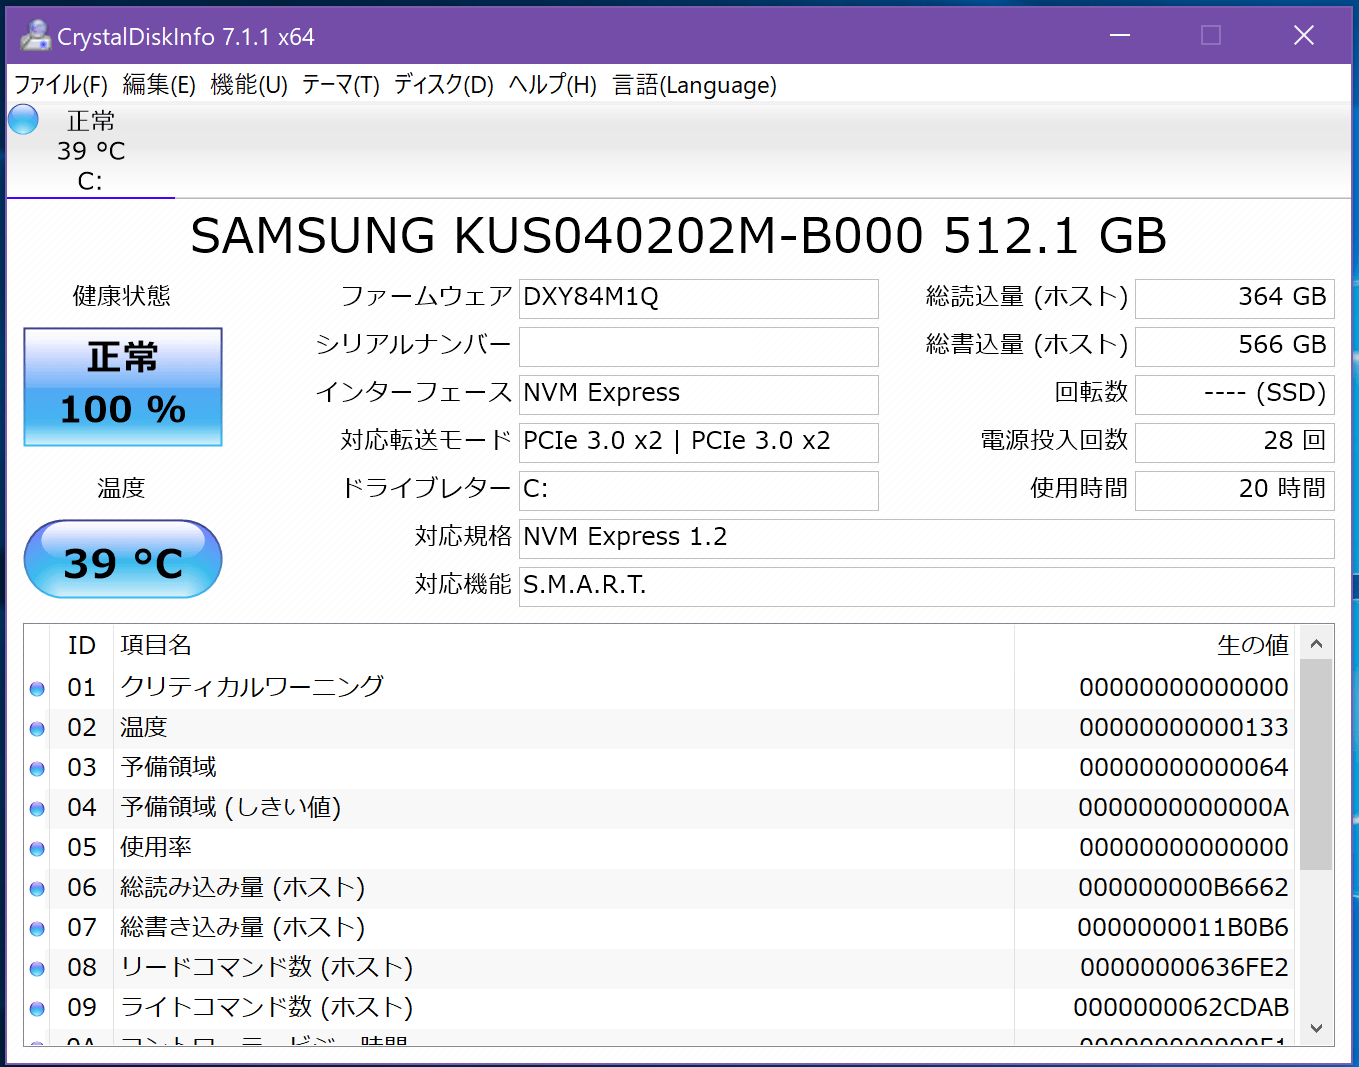Click the power on count value 28 回
1359x1067 pixels.
point(1235,442)
